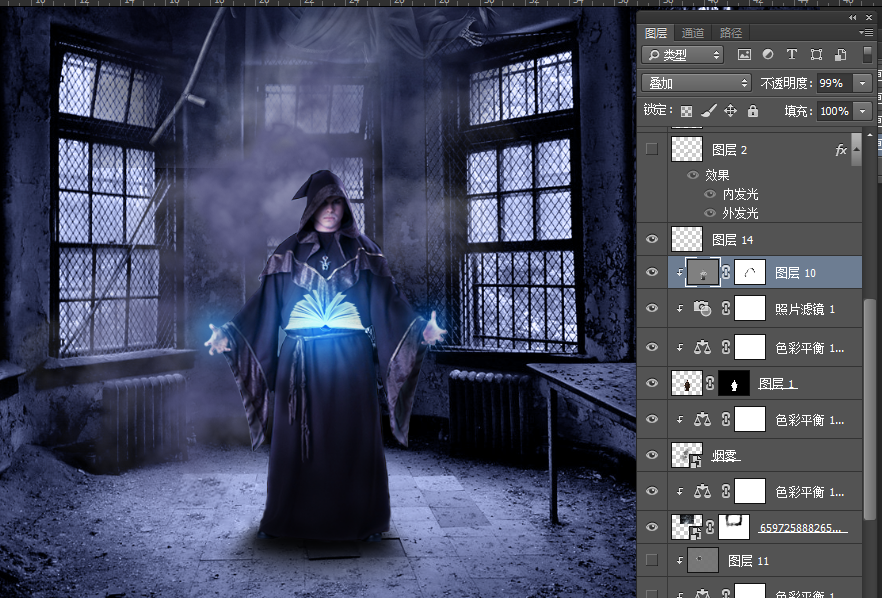Filter layers by smart objects icon

[840, 55]
